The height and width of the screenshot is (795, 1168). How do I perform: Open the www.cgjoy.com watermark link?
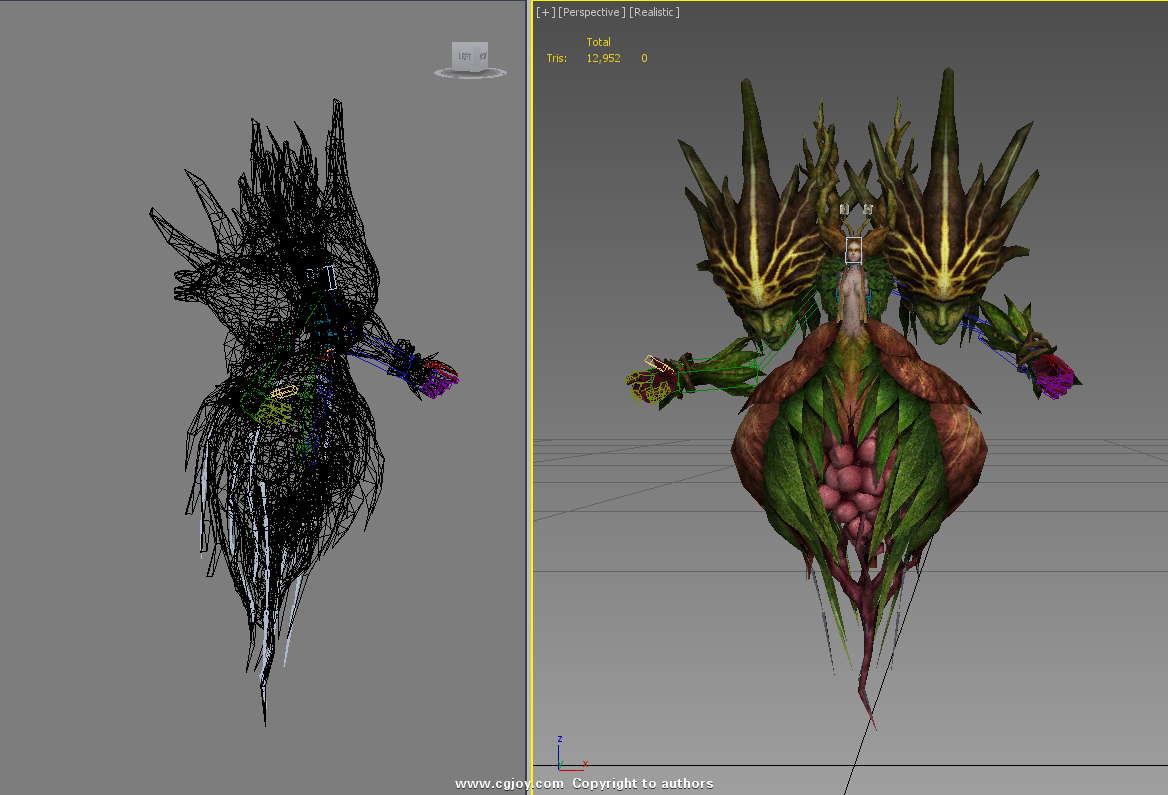[x=509, y=784]
